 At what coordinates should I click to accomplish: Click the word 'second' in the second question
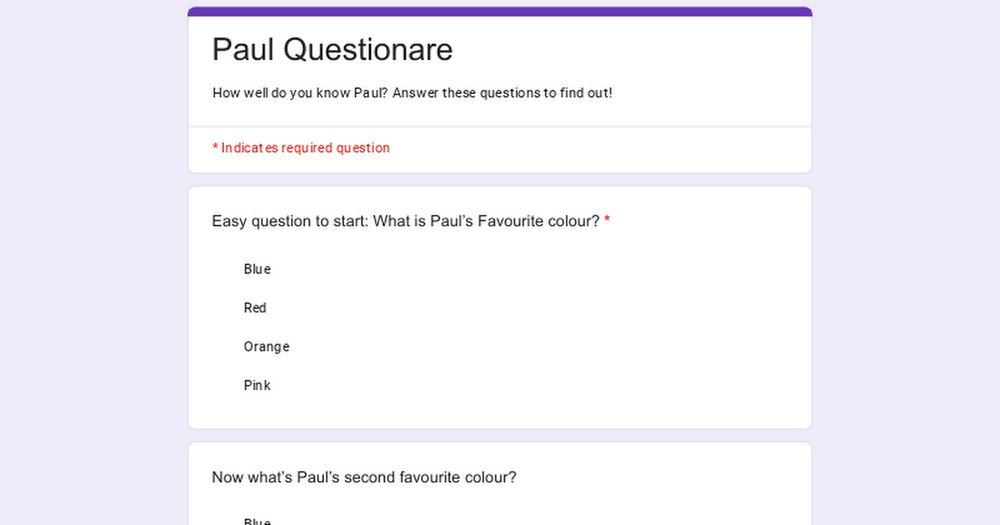coord(369,477)
